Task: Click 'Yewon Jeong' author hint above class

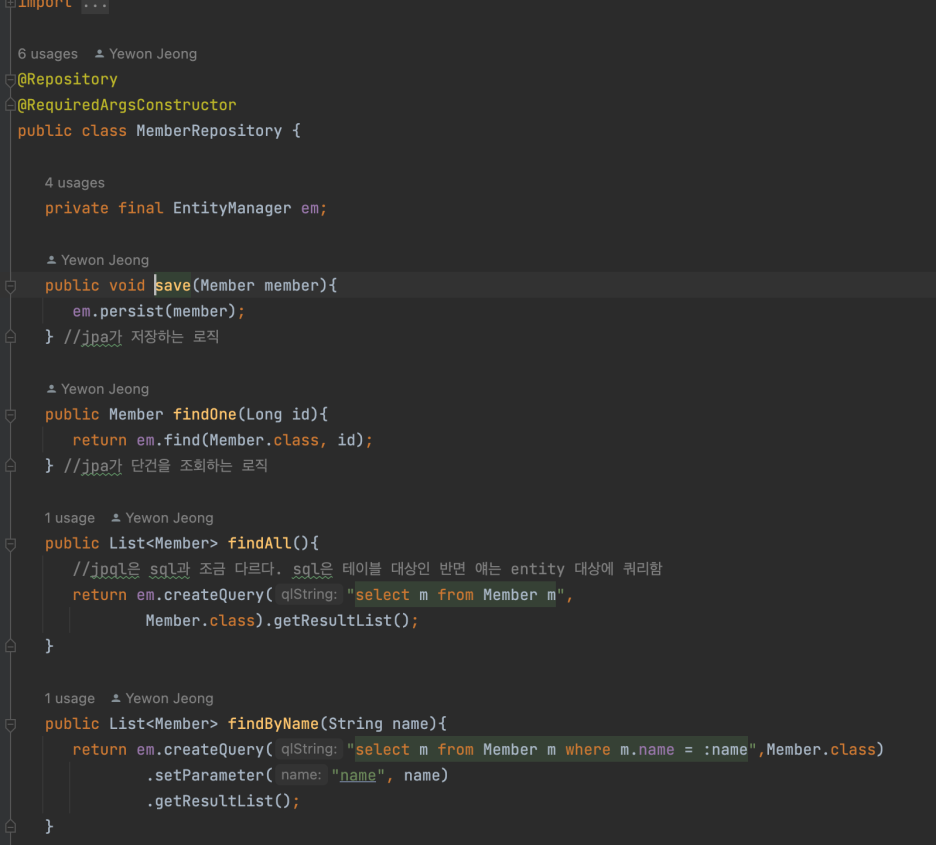Action: coord(153,54)
